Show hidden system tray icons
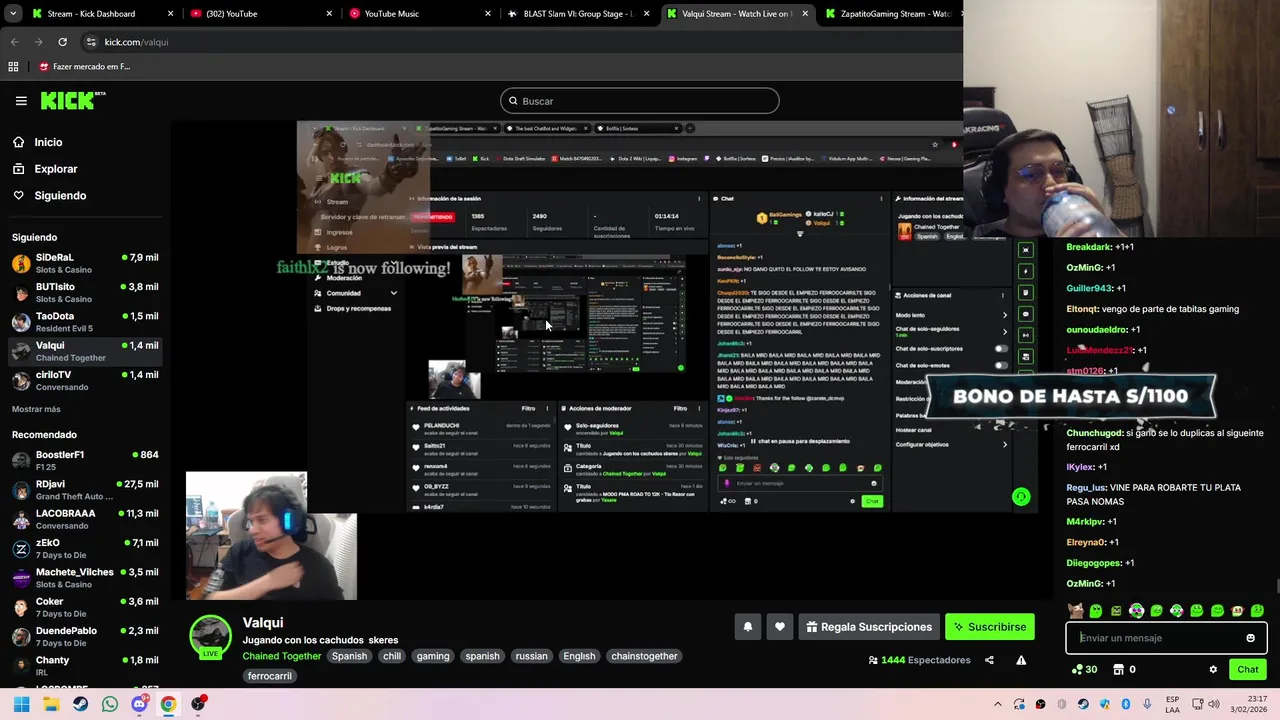 tap(997, 704)
